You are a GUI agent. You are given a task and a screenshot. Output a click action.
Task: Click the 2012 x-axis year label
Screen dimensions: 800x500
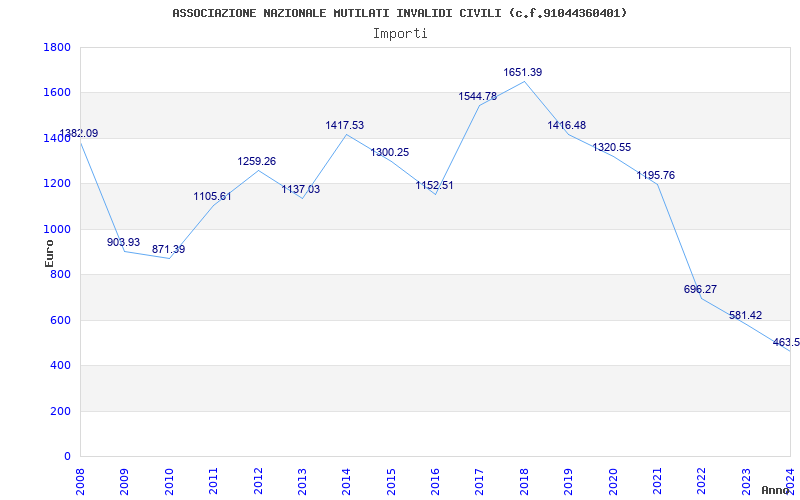[258, 481]
